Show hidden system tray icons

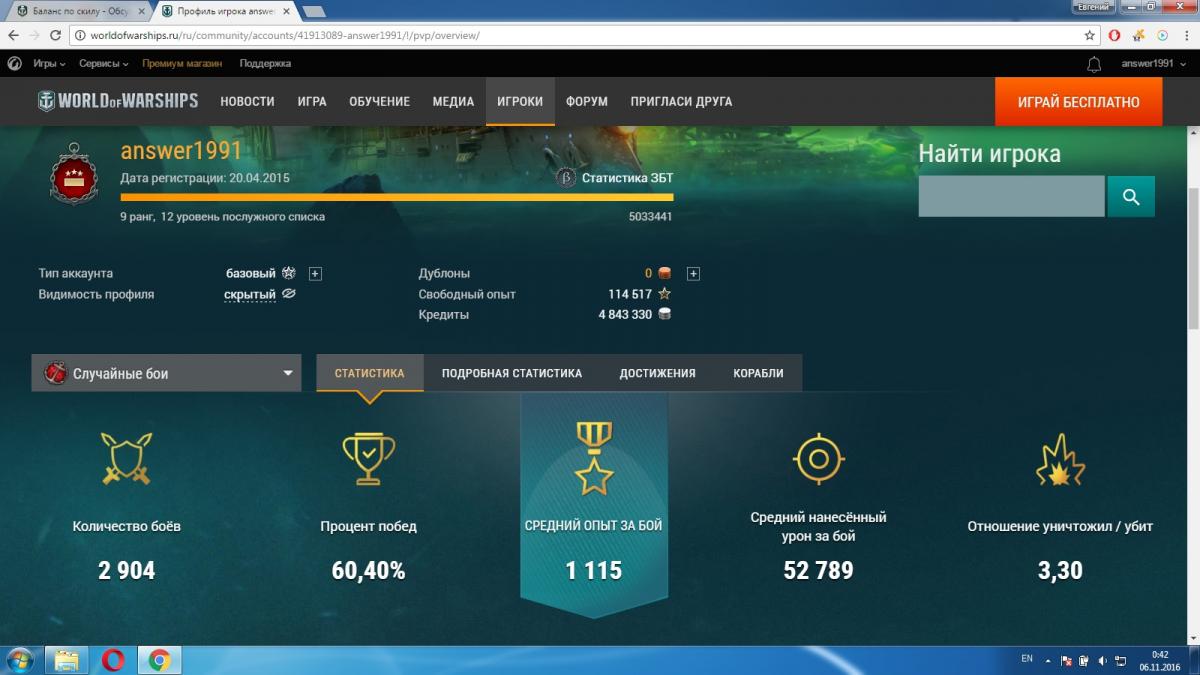tap(1048, 660)
